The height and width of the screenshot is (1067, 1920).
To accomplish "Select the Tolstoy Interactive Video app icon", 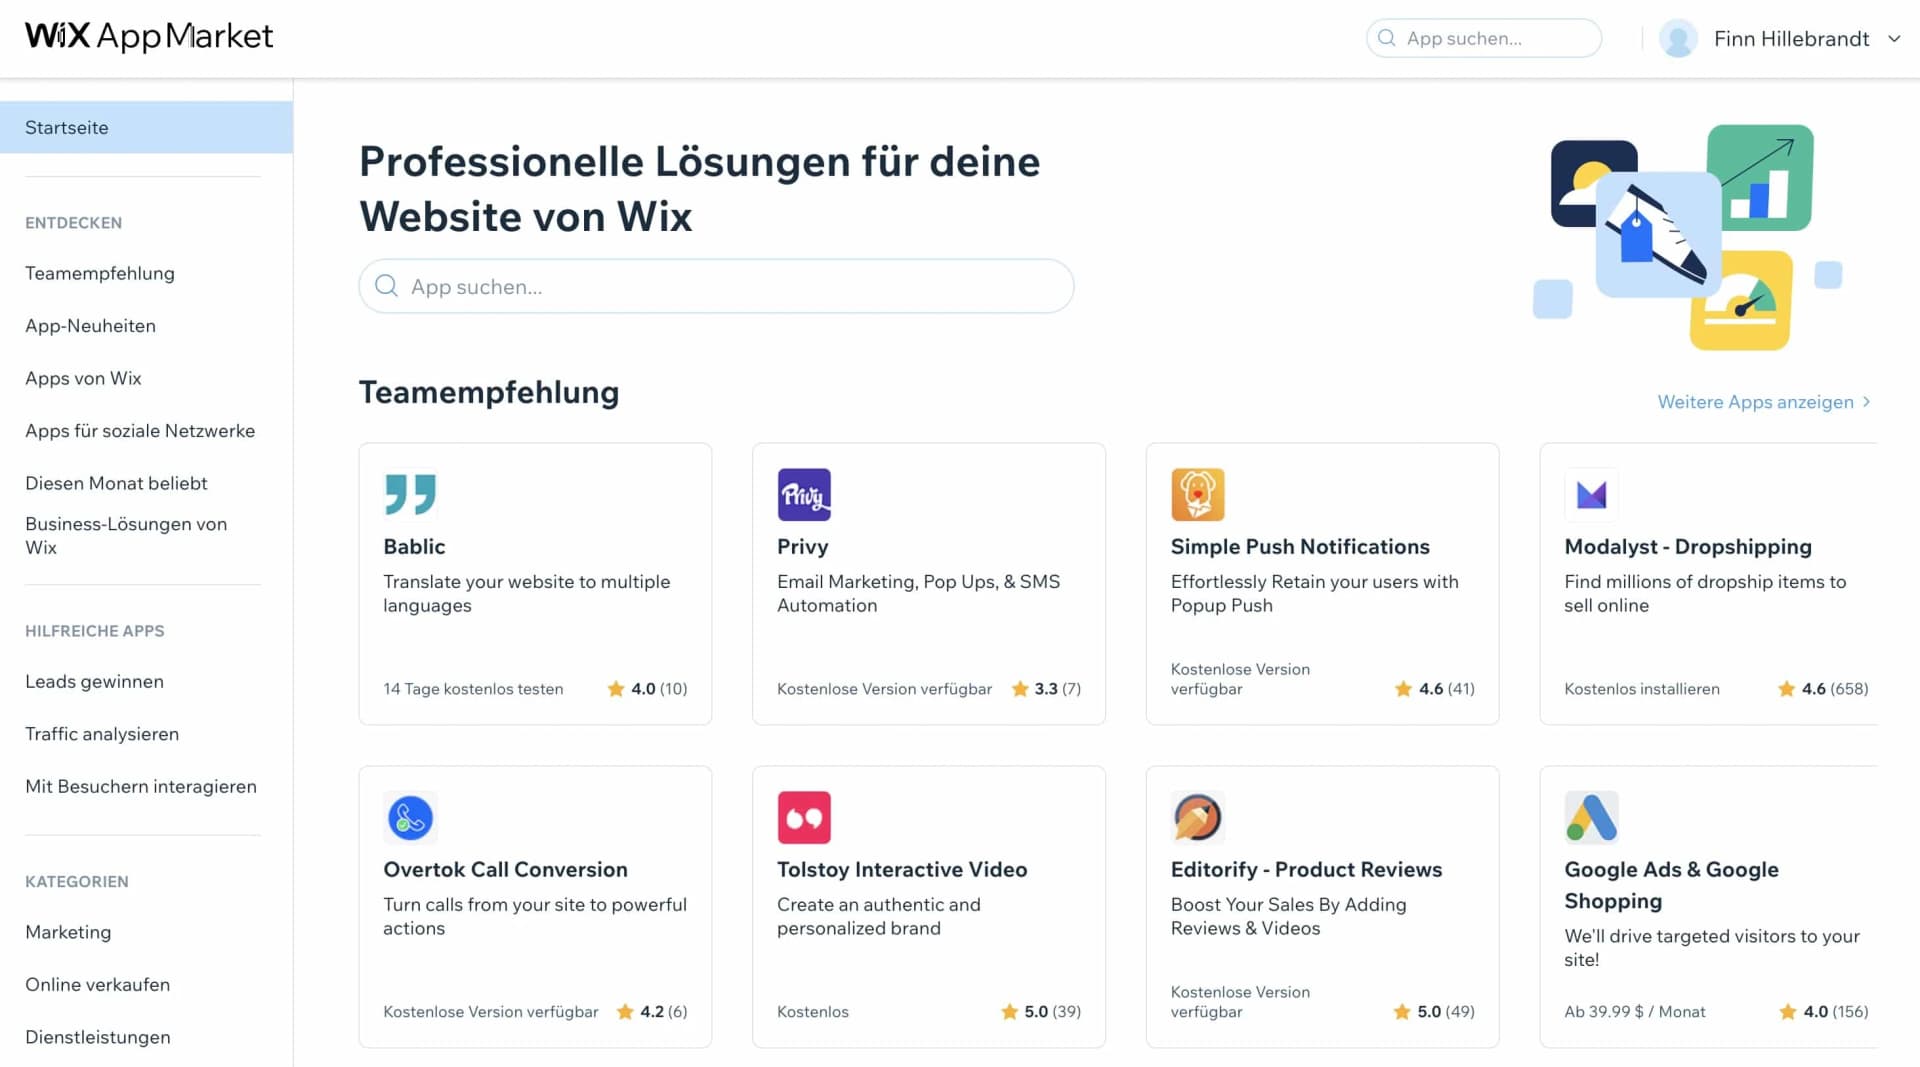I will [804, 816].
